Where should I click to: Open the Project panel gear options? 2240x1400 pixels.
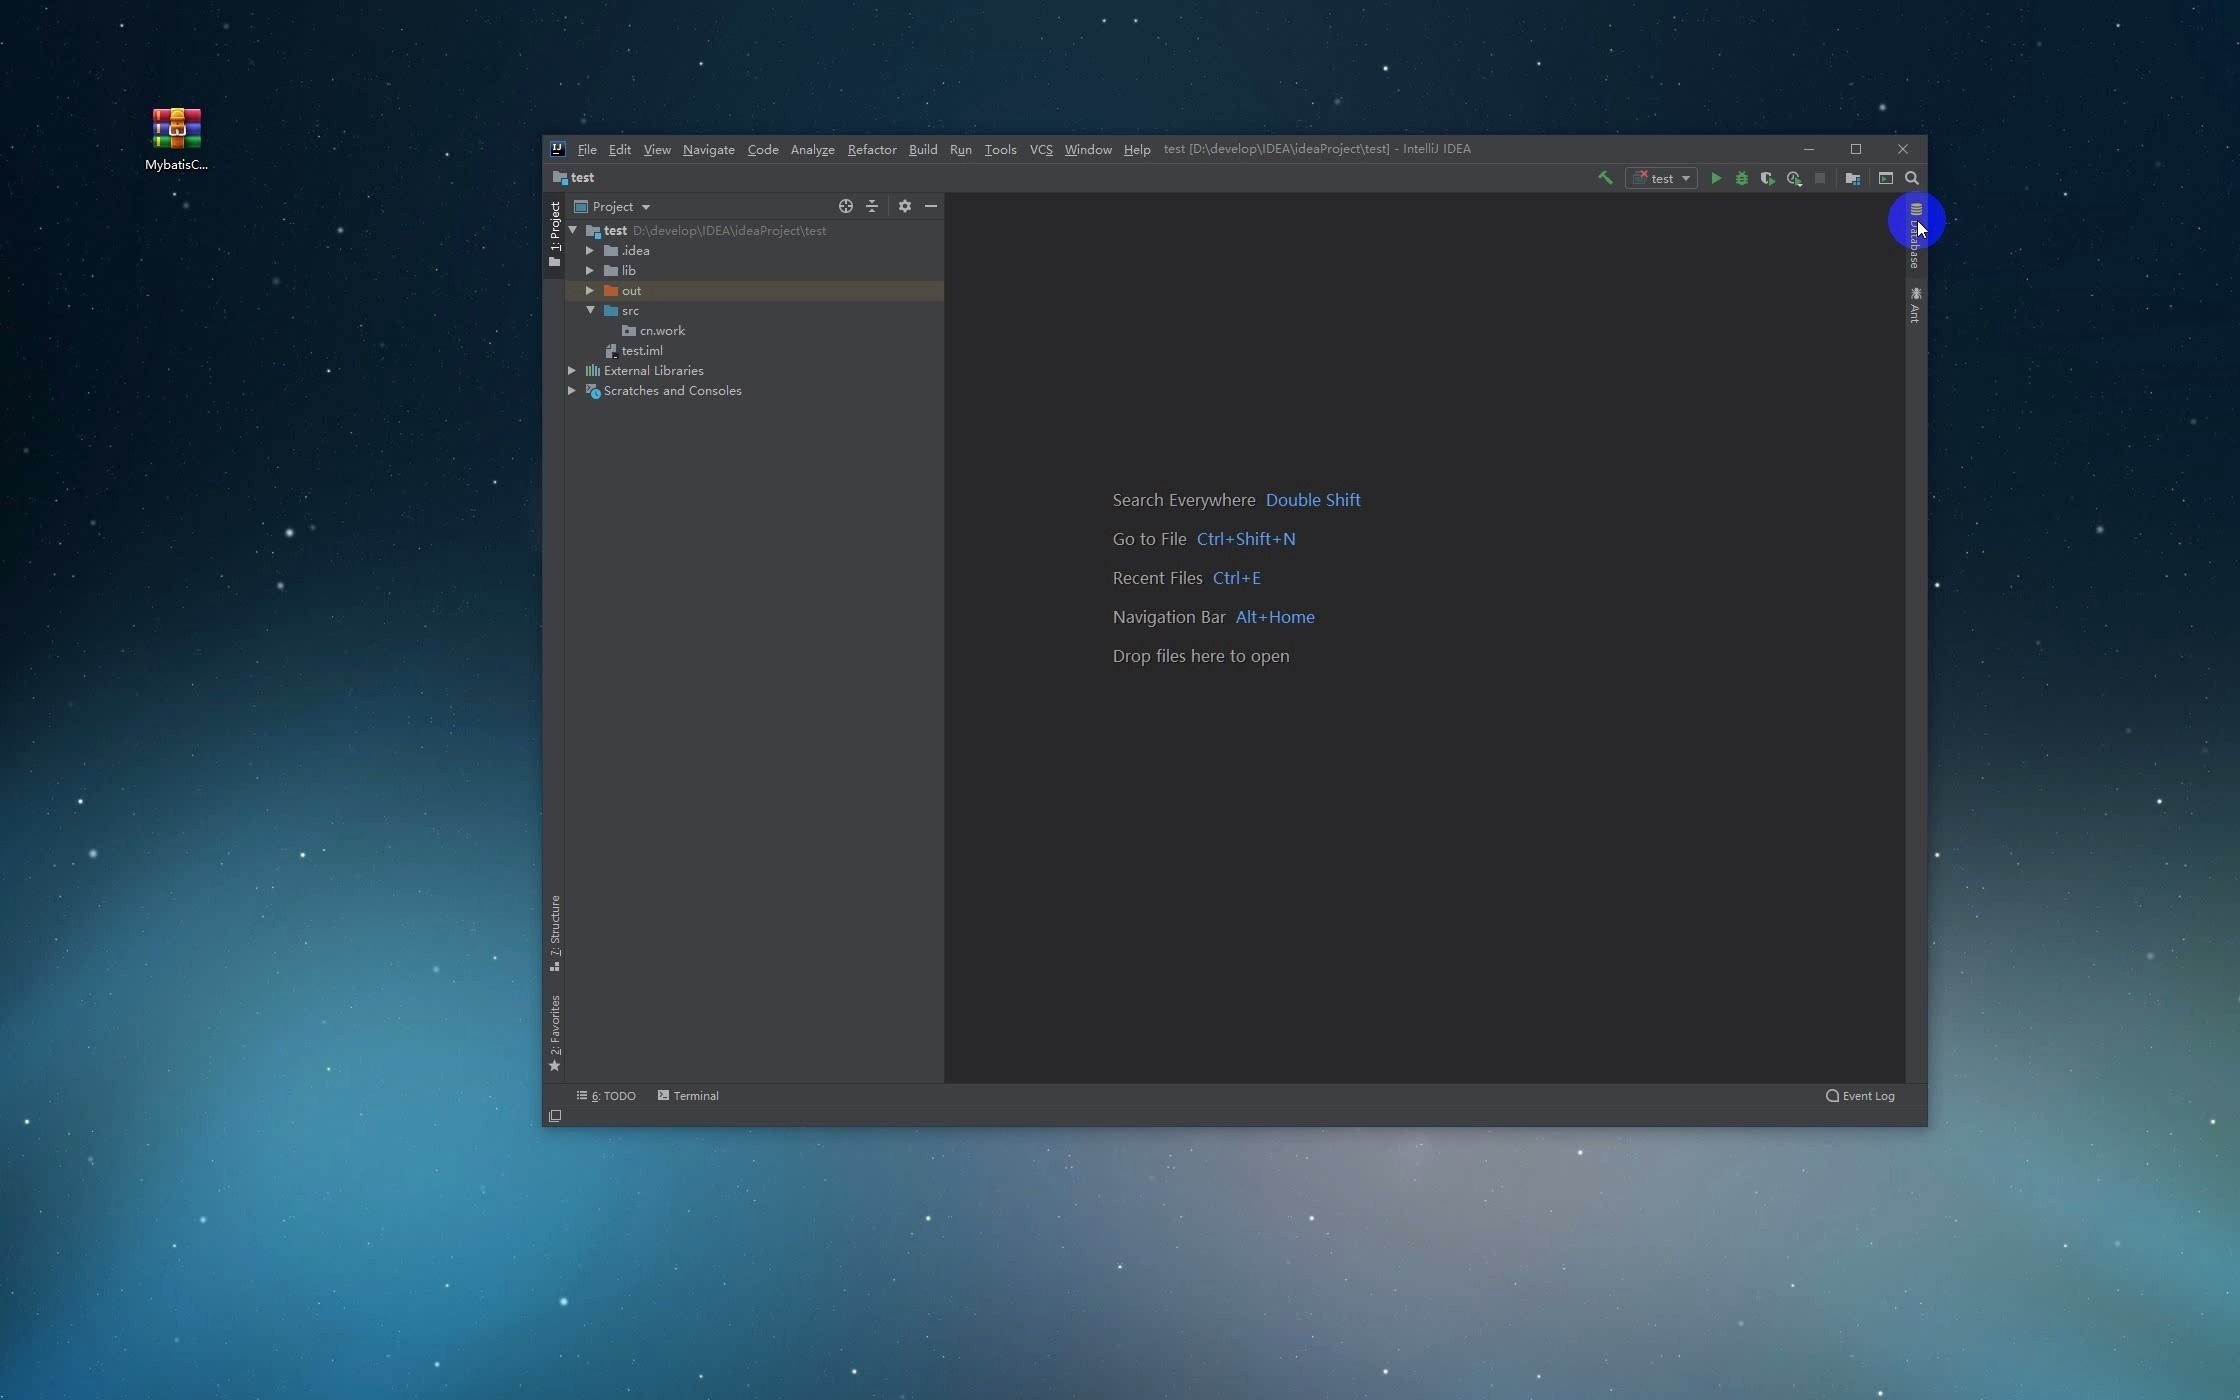tap(905, 206)
